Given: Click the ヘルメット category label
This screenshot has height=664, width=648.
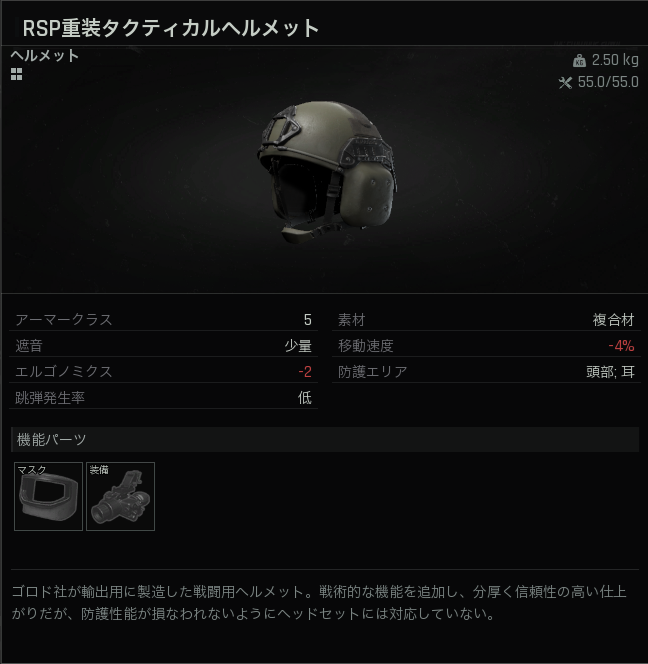Looking at the screenshot, I should [45, 55].
